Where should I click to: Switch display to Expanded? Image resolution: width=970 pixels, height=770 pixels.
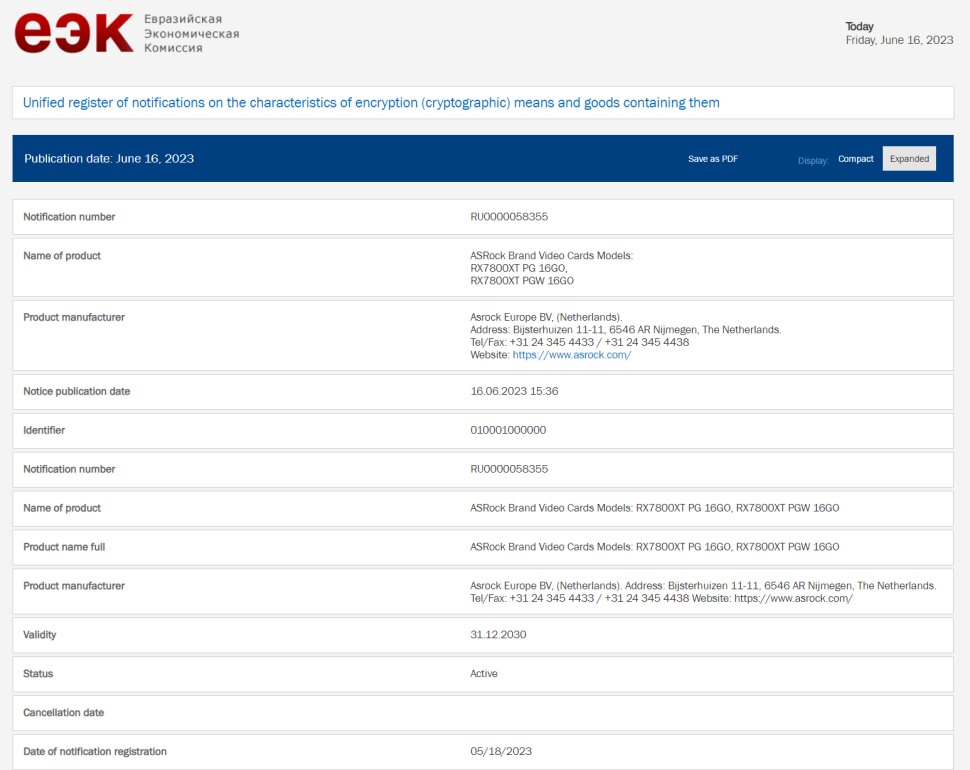909,158
